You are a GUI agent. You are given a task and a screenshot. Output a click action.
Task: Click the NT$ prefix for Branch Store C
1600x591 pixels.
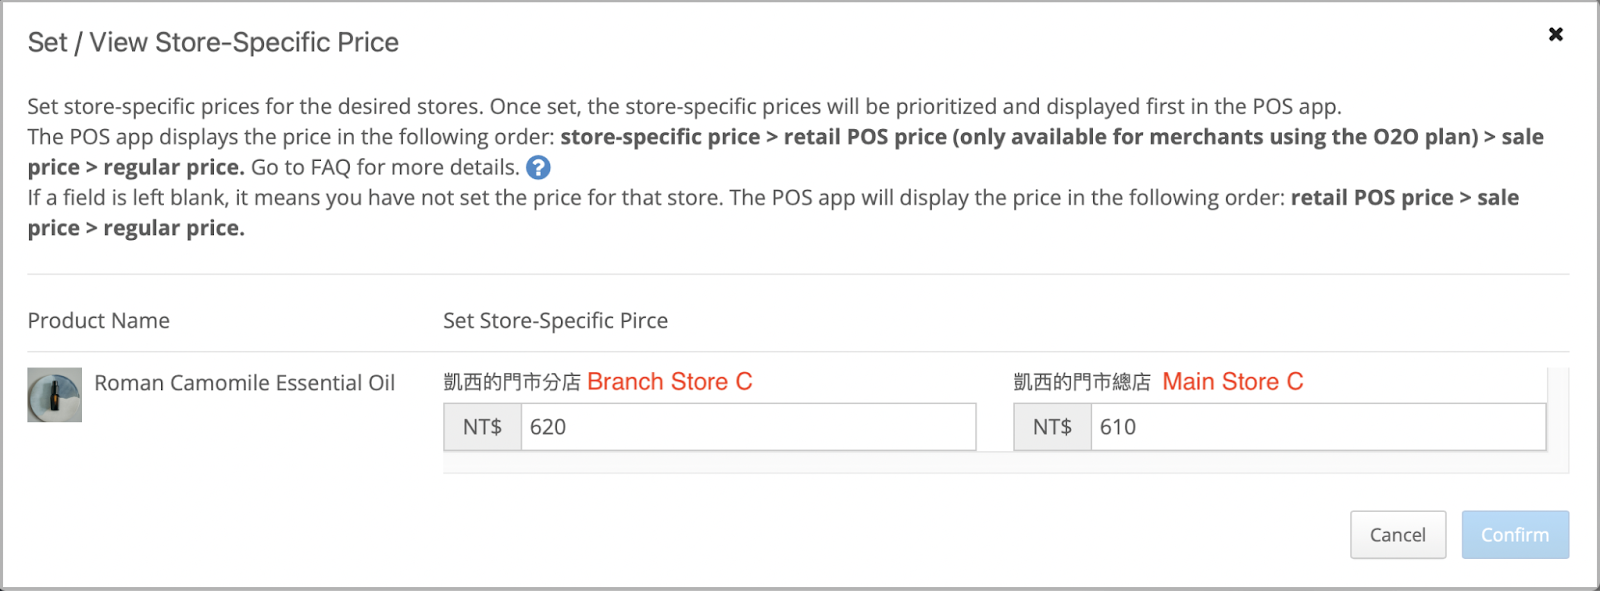[483, 427]
